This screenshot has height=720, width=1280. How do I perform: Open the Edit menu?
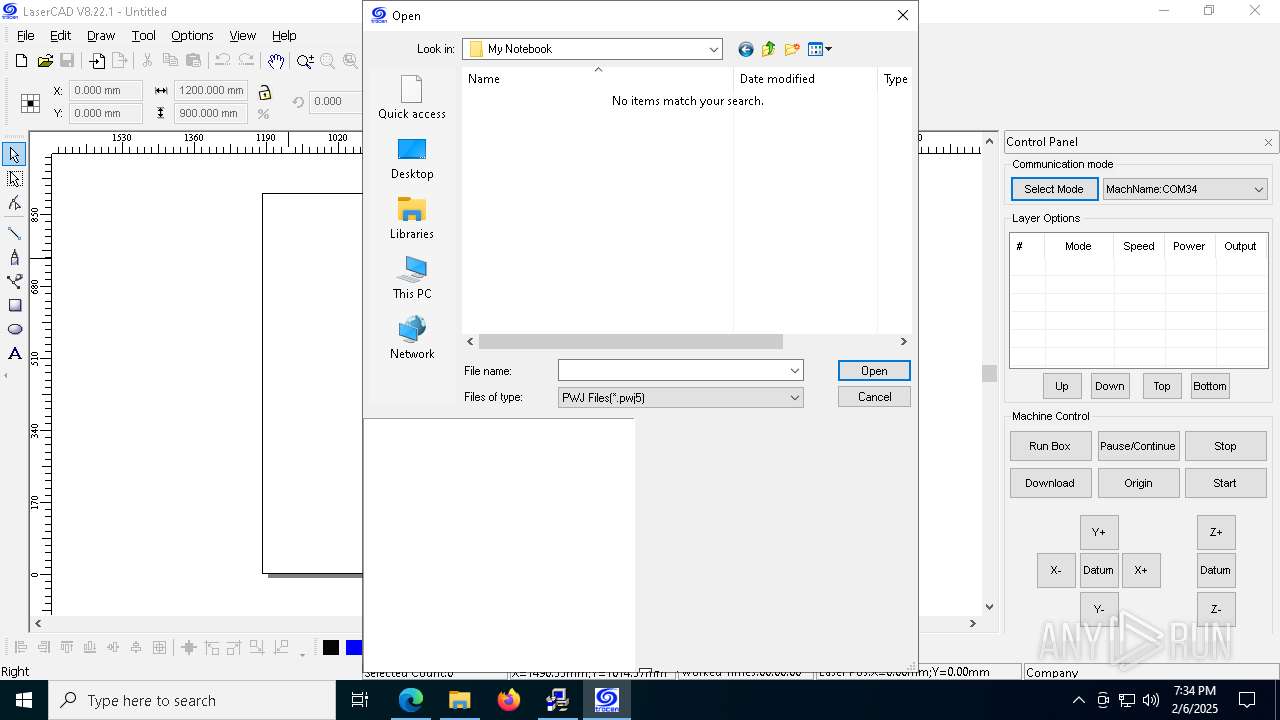pos(60,35)
